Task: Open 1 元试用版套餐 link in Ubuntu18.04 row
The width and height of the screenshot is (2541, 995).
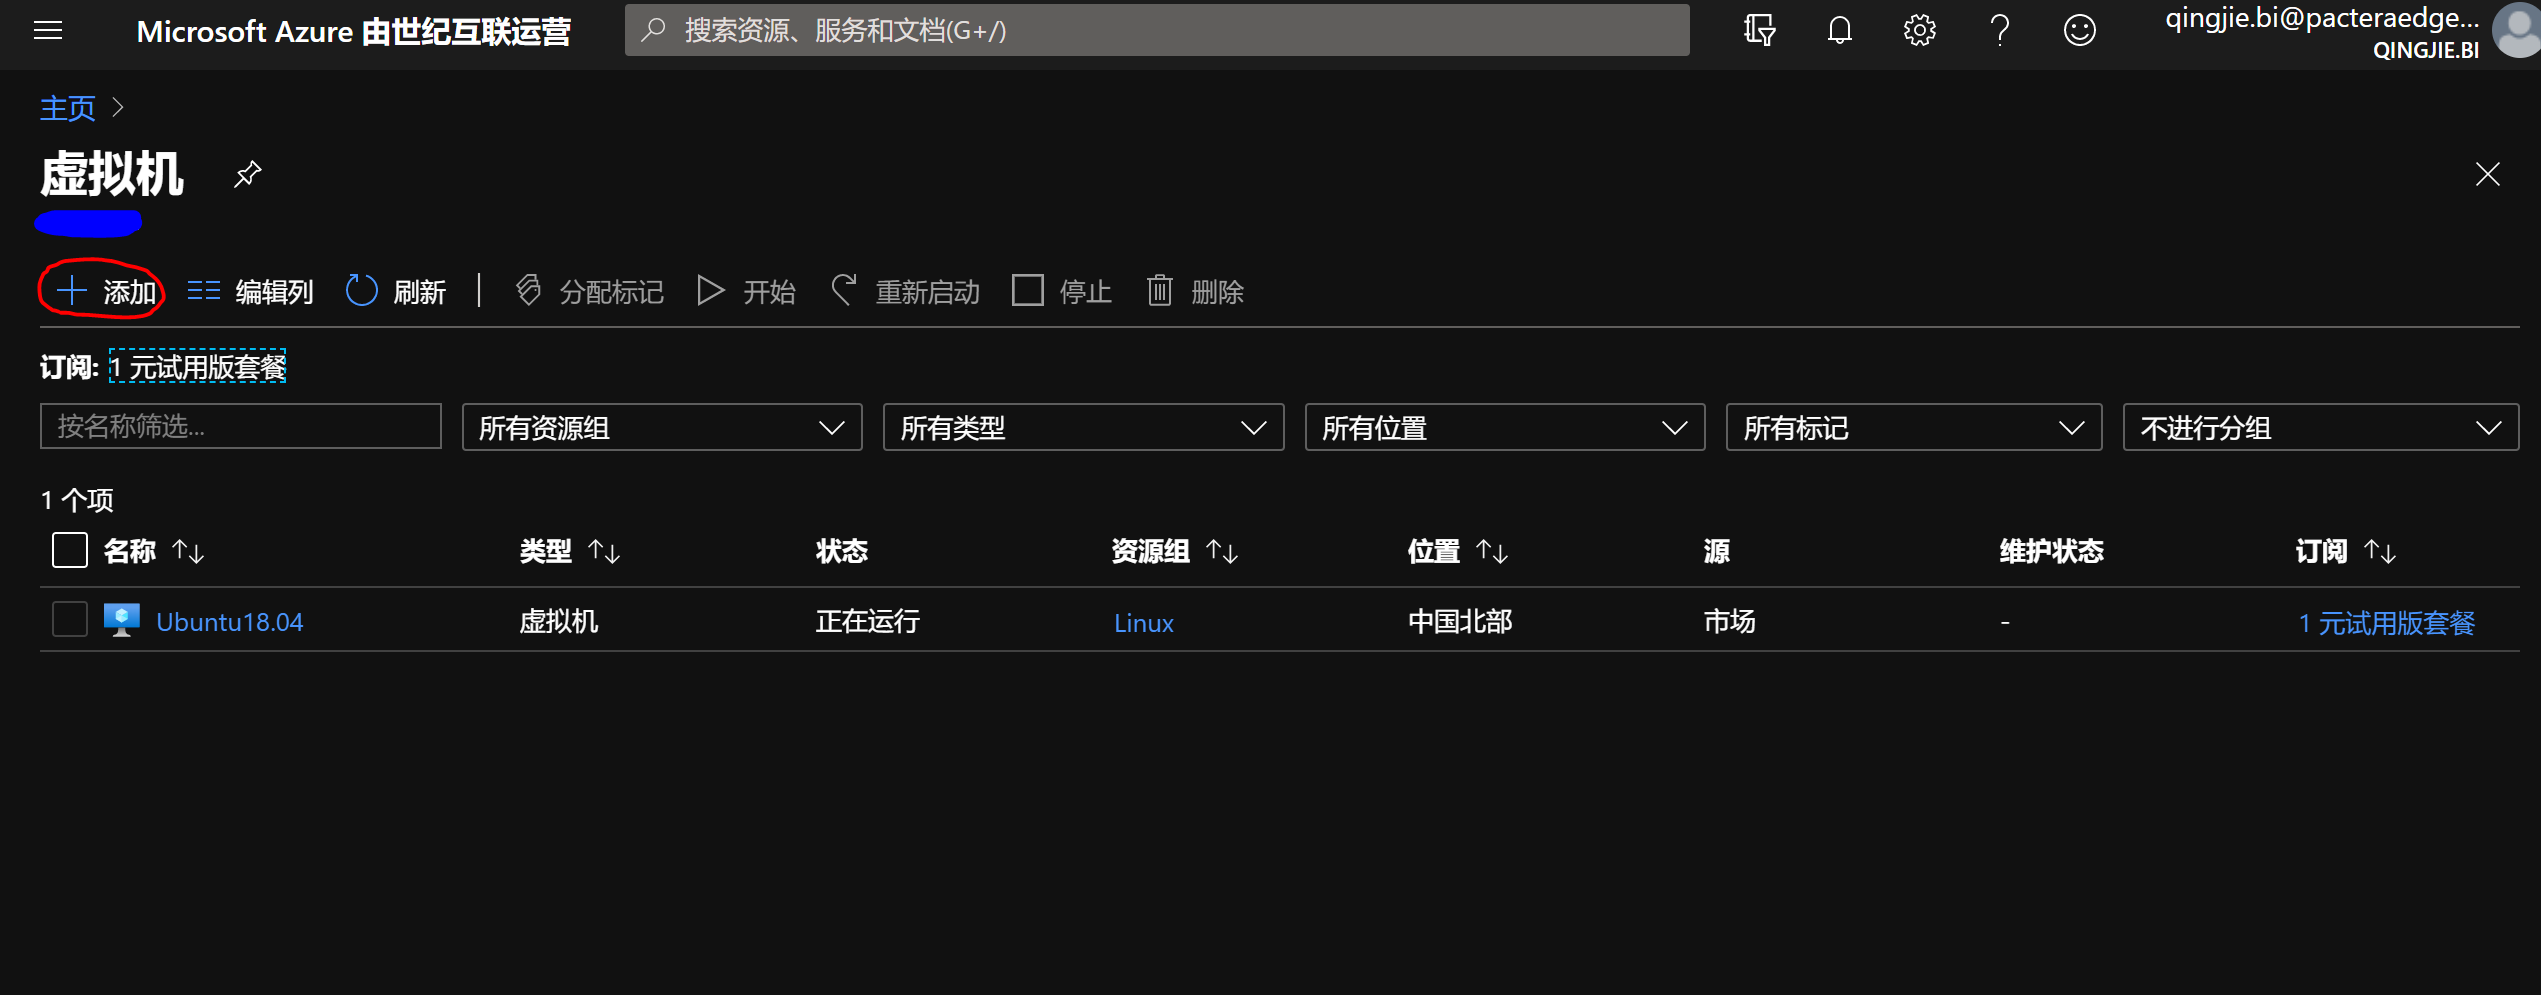Action: [2386, 623]
